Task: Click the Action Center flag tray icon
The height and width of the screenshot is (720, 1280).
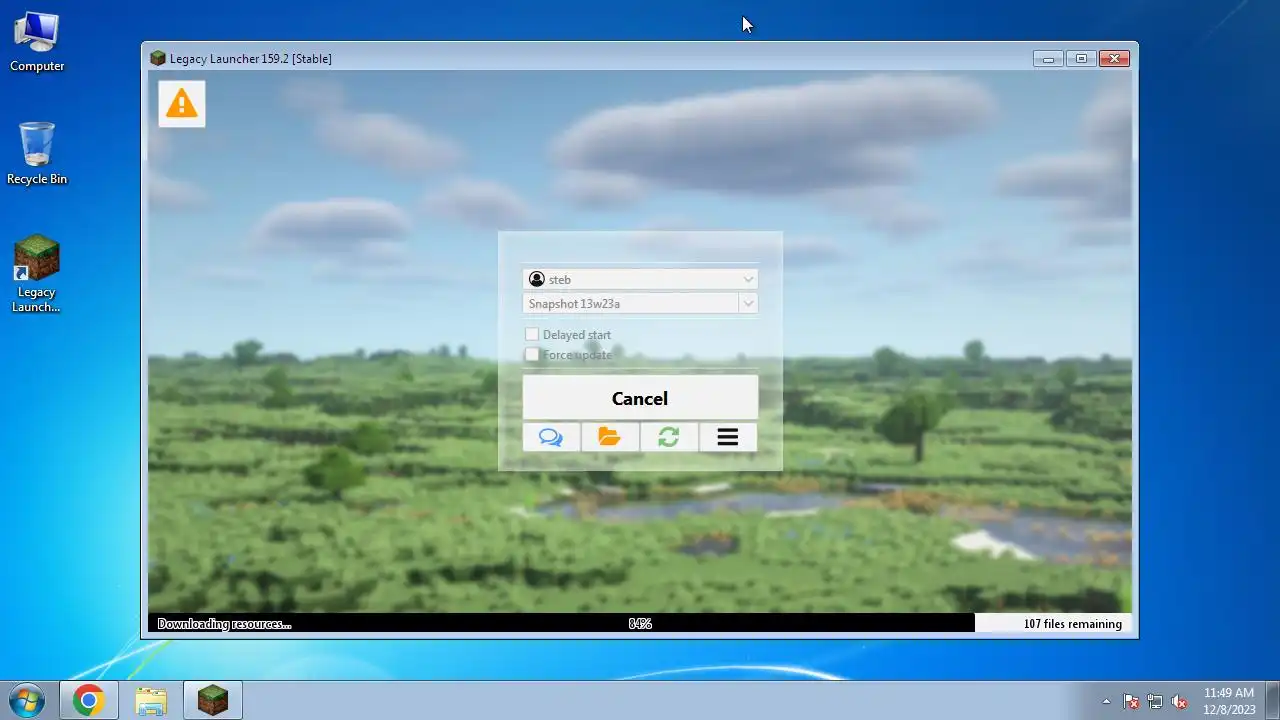Action: pyautogui.click(x=1131, y=702)
